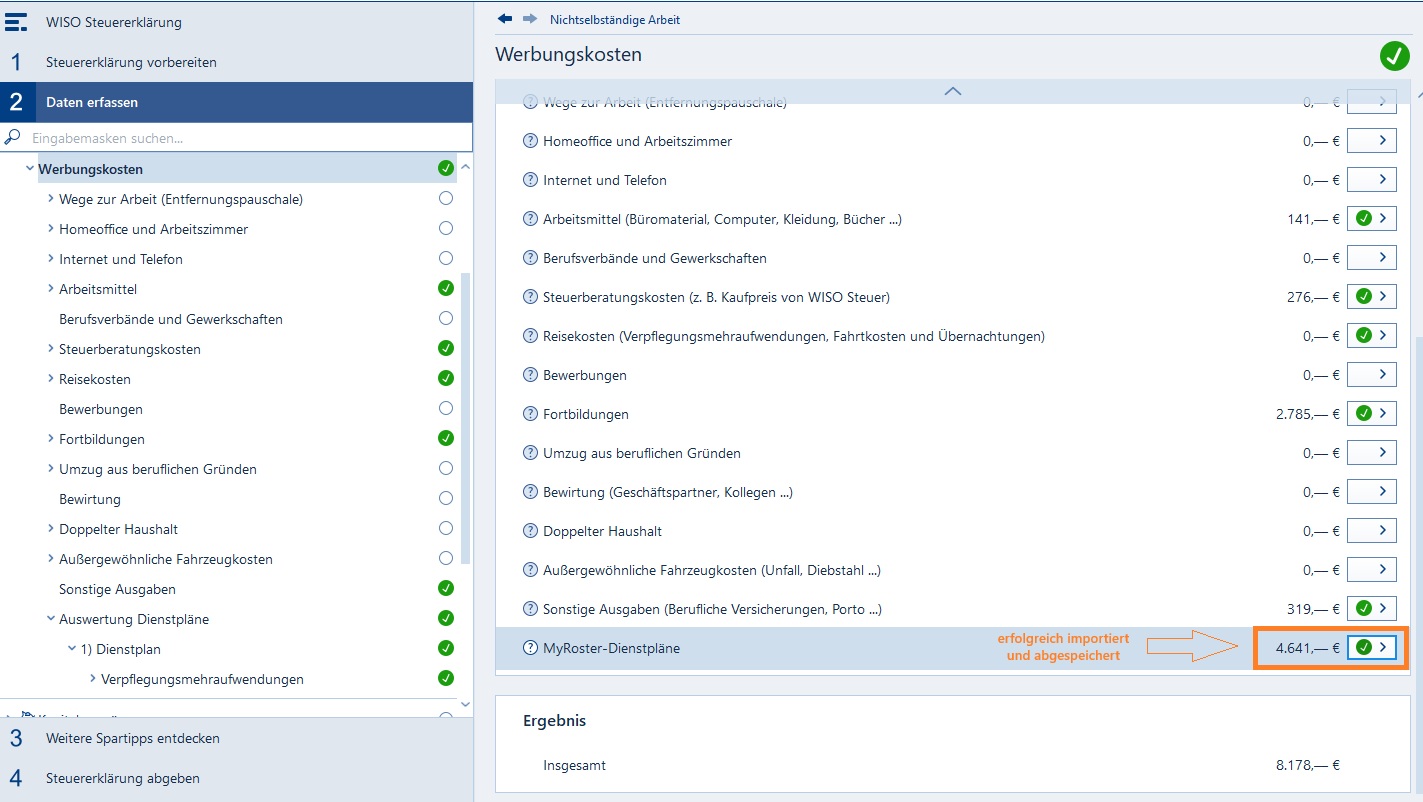Click green check status of Verpflegungsmehraufwendungen in tree

pos(446,678)
